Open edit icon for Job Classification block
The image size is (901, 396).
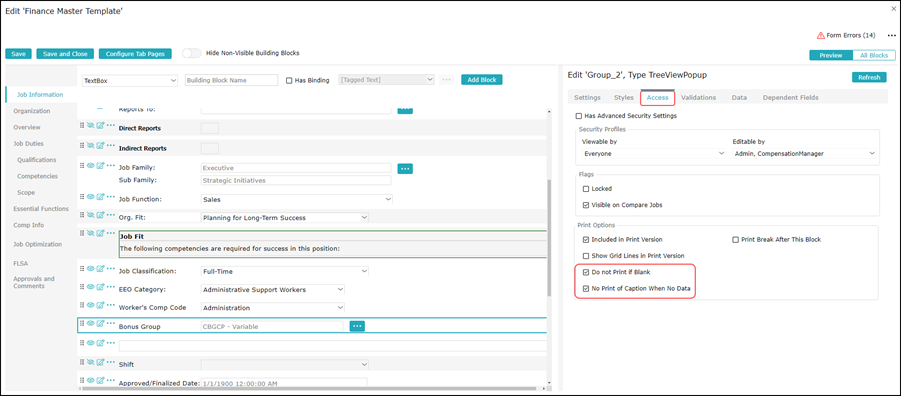(x=100, y=268)
